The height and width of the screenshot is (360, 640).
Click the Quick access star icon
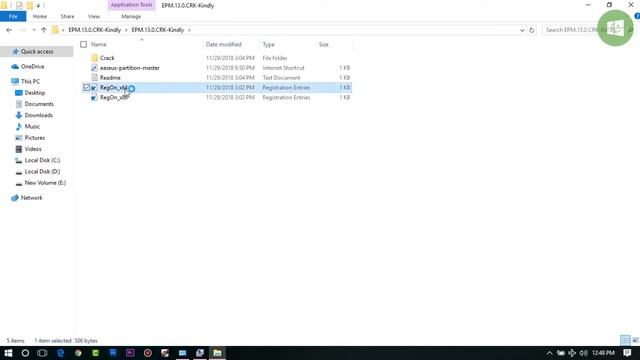(x=16, y=51)
